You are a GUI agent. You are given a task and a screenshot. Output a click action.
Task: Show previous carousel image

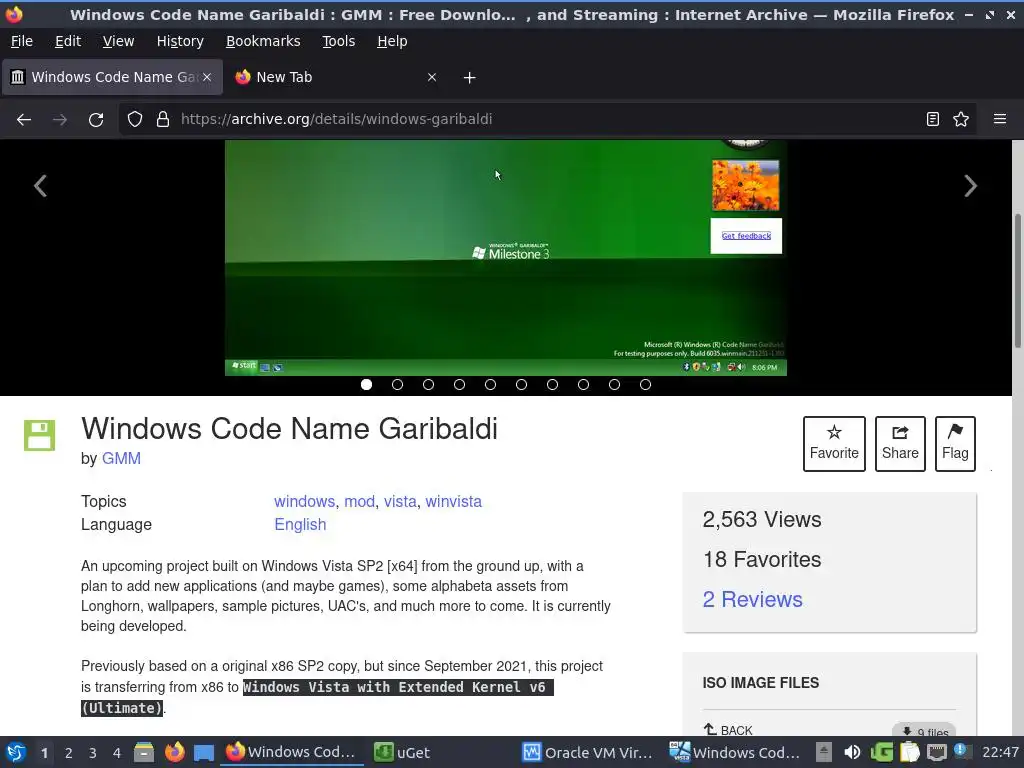40,186
